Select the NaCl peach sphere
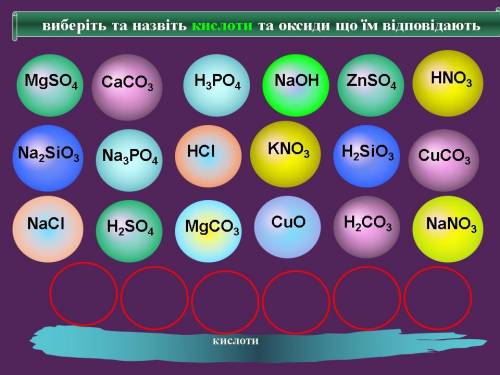 point(48,229)
